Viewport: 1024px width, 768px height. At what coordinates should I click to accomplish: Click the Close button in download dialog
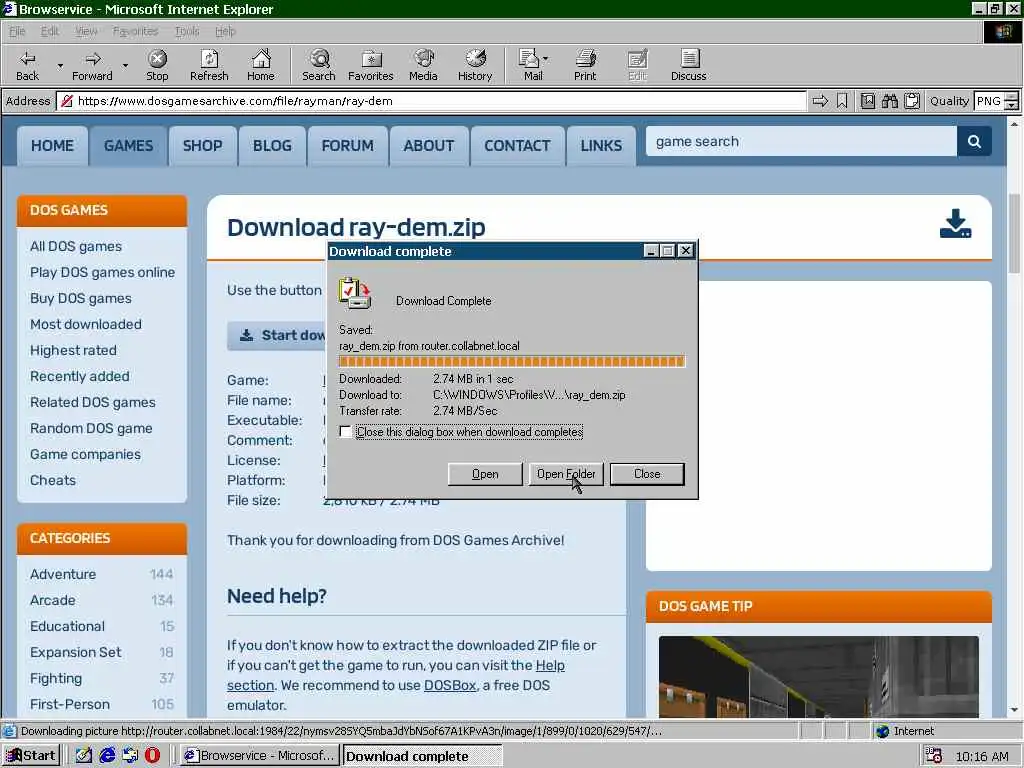click(x=647, y=474)
